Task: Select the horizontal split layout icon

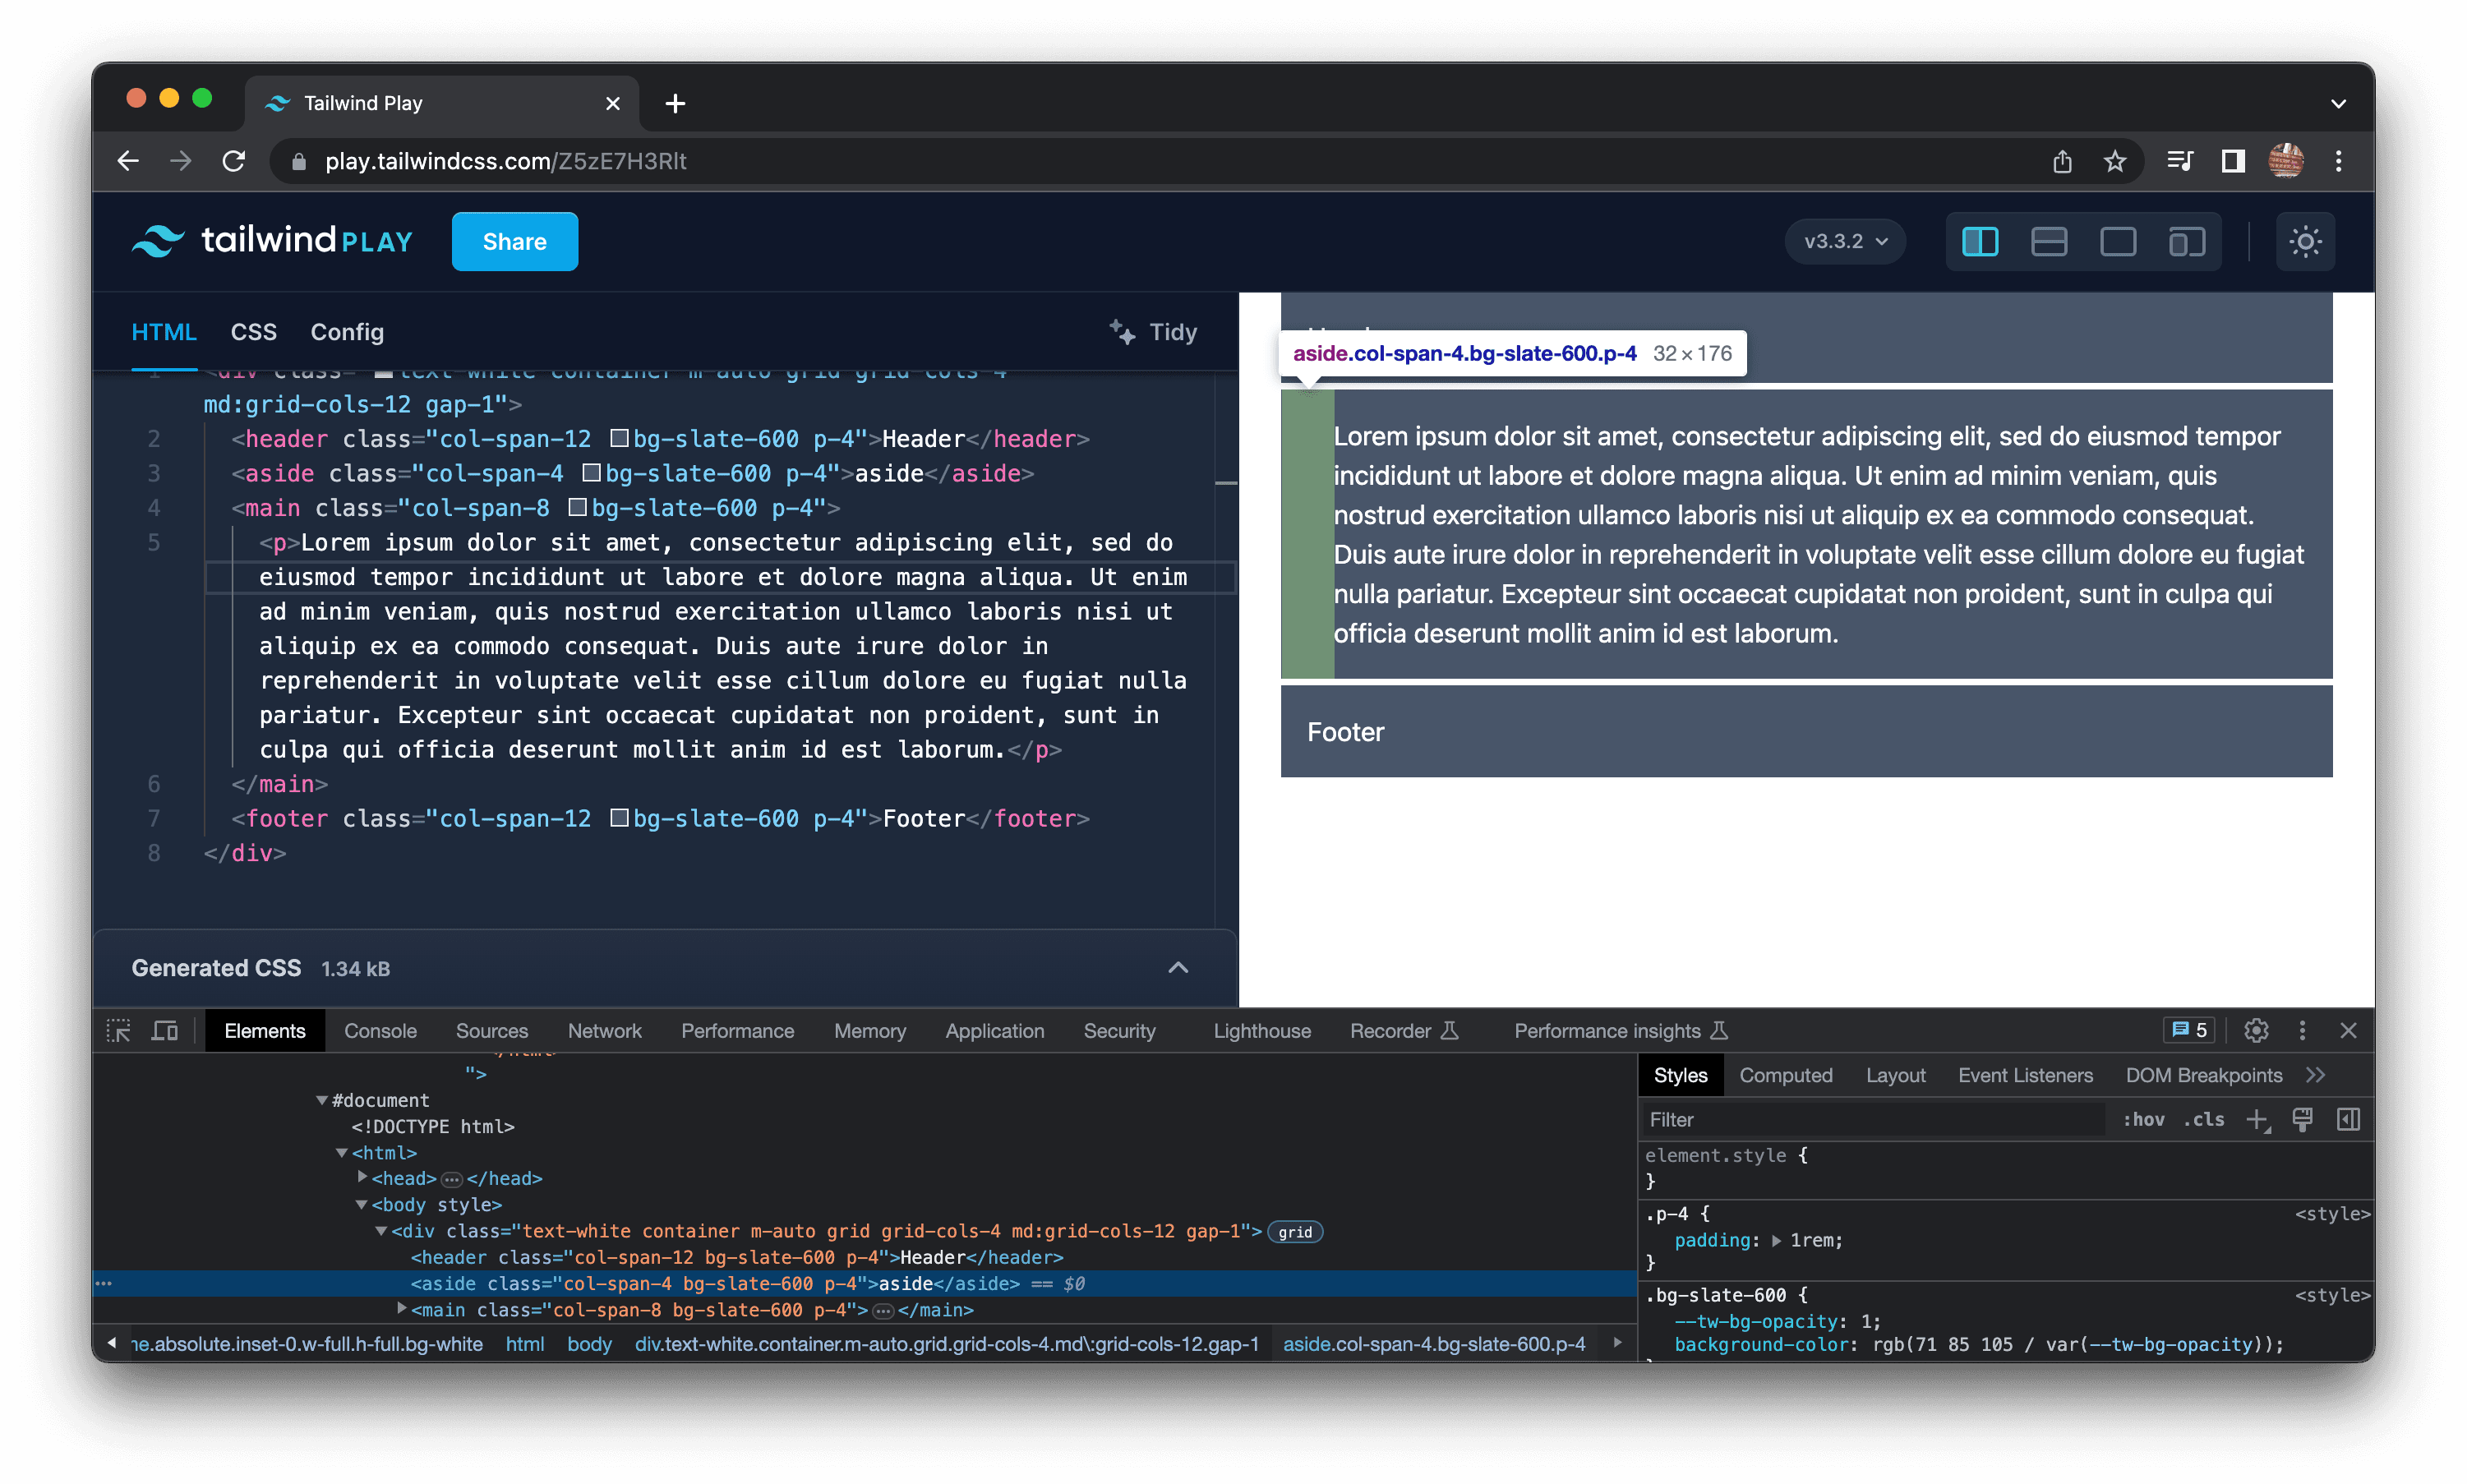Action: pos(2048,242)
